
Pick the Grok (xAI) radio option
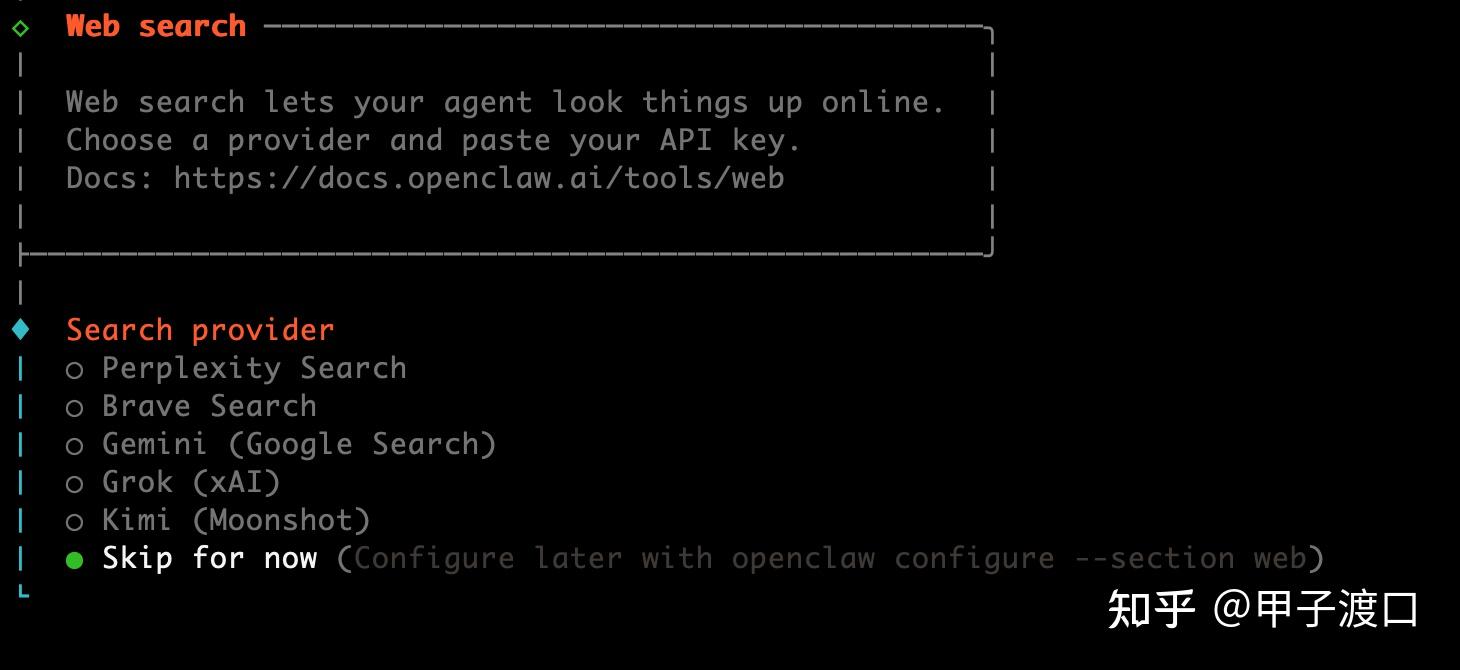click(75, 483)
